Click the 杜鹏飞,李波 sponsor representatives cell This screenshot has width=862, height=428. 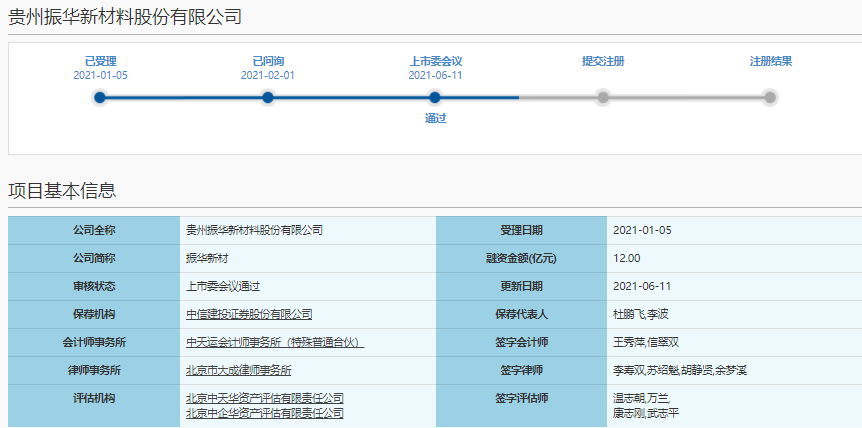pyautogui.click(x=641, y=314)
